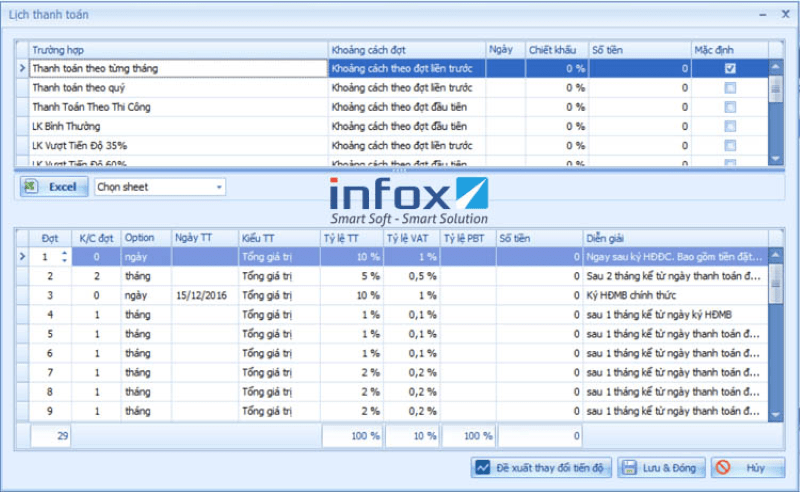Click Tổng giá trị cell in row 3

(x=279, y=296)
